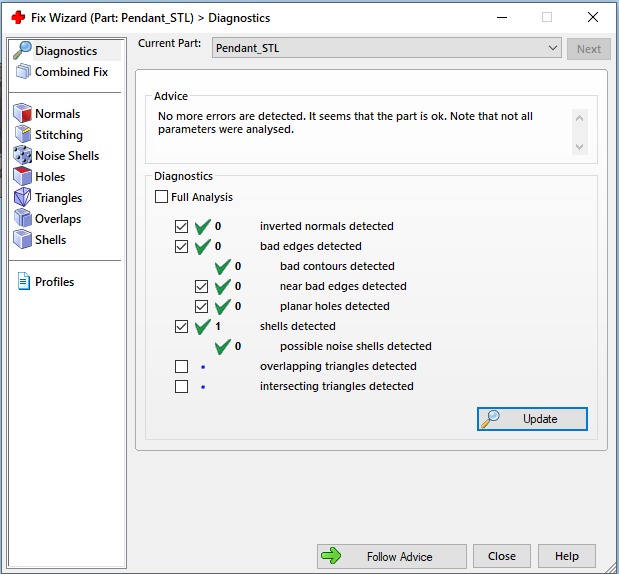The height and width of the screenshot is (574, 619).
Task: Click the Advice box scroll up arrow
Action: pos(579,118)
